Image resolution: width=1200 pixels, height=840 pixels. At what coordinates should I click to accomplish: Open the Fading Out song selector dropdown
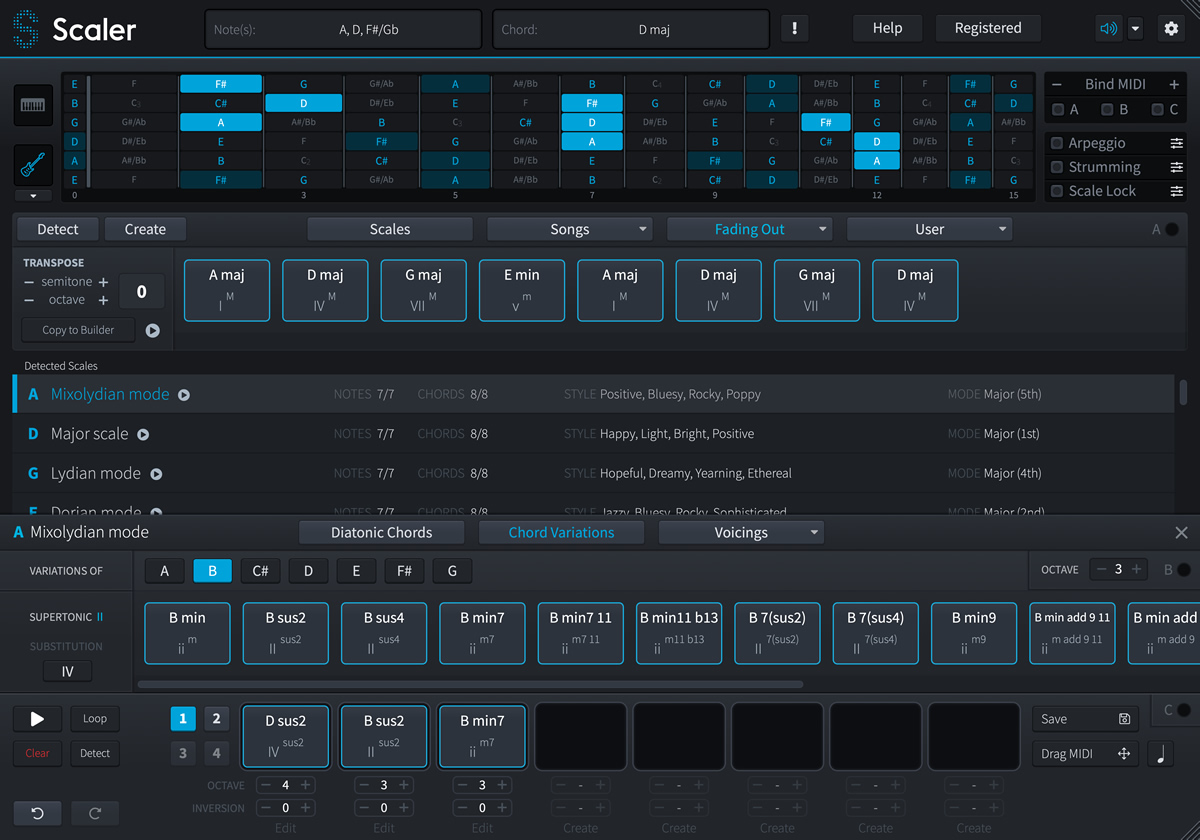749,228
